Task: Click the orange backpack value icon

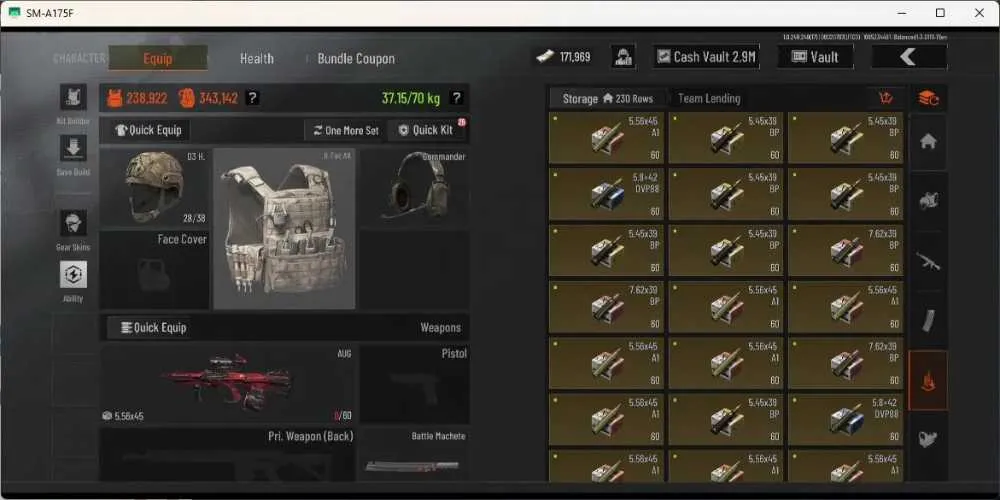Action: (x=186, y=98)
